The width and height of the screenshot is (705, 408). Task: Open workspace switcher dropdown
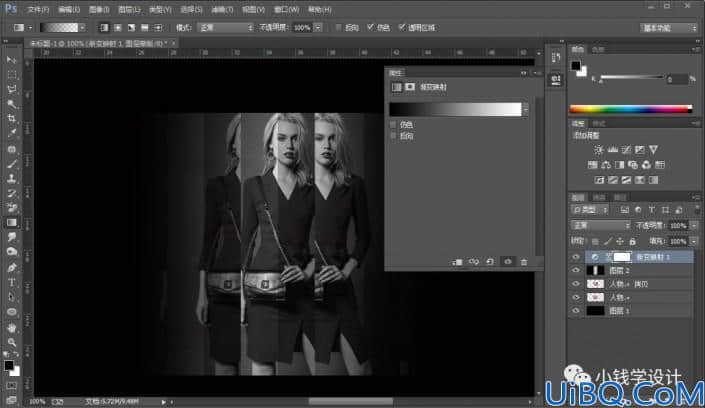(669, 28)
